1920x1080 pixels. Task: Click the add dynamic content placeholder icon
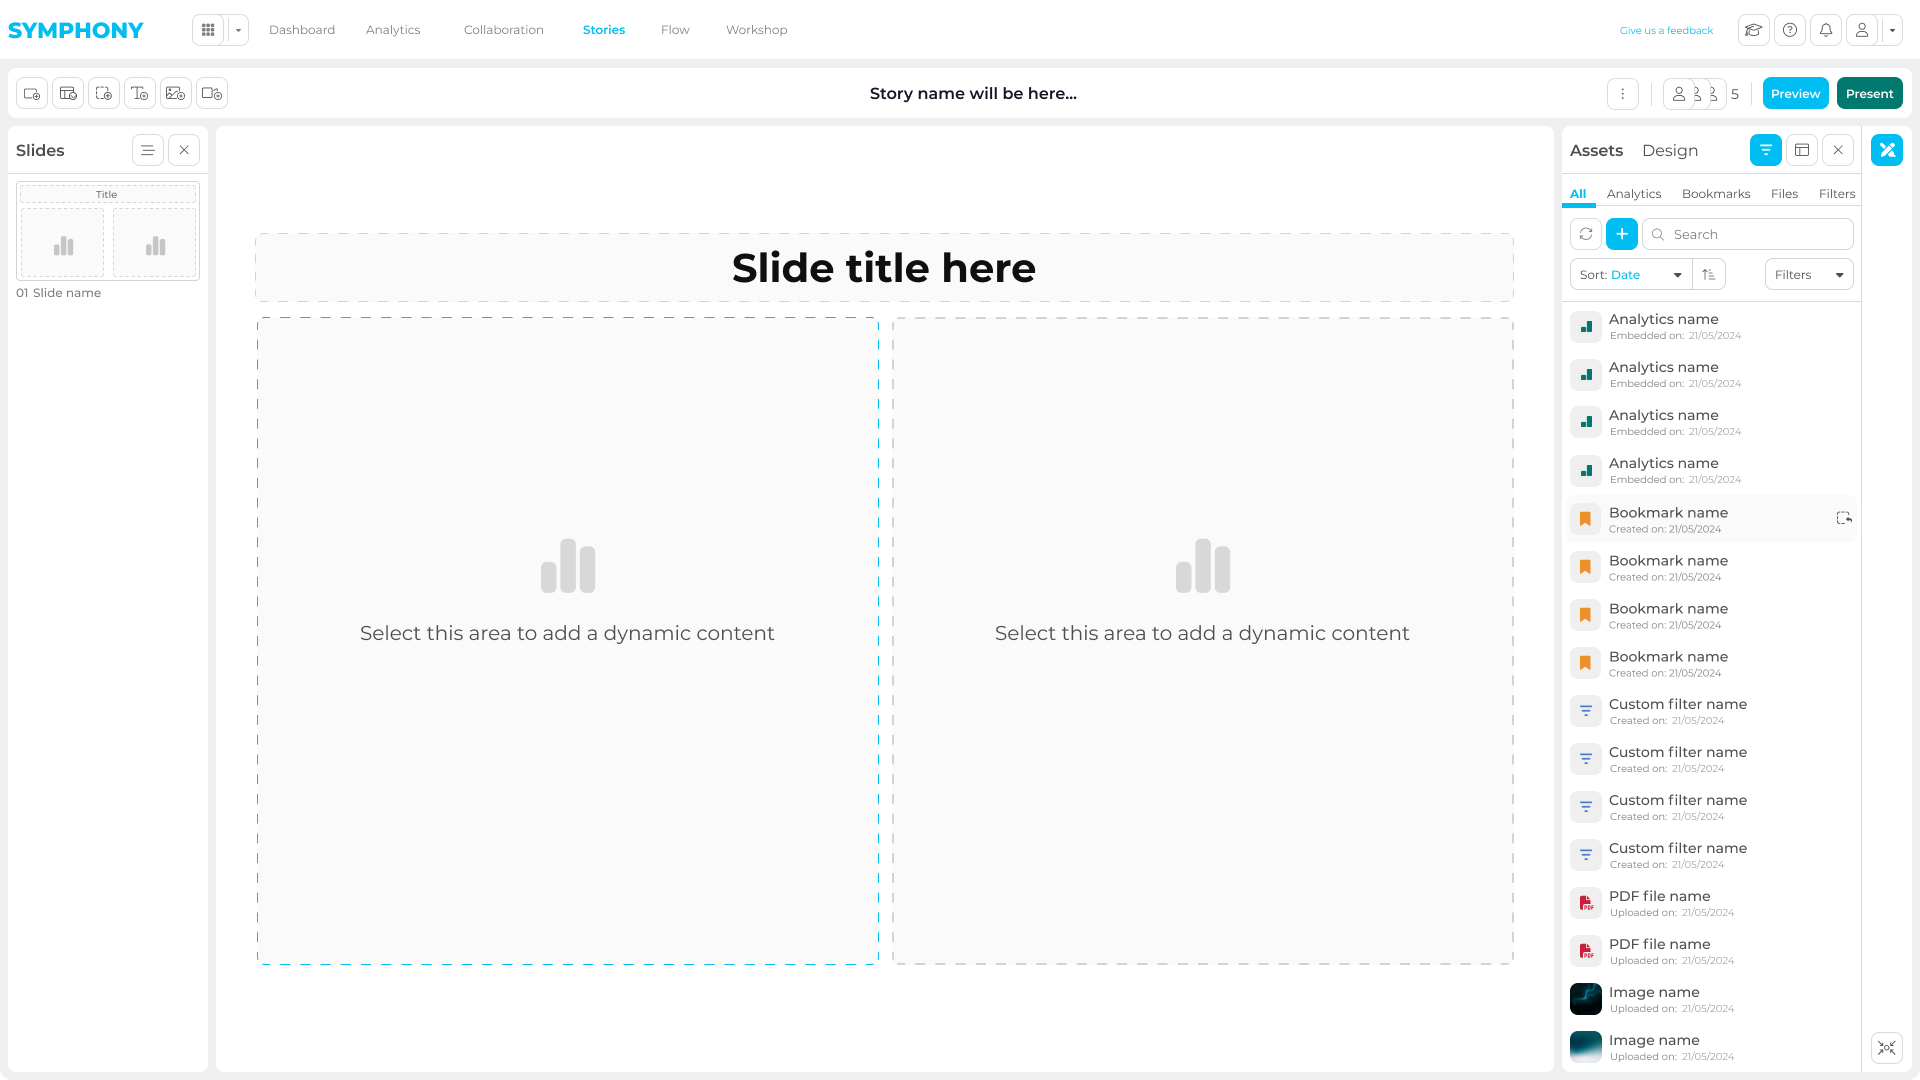pos(104,93)
